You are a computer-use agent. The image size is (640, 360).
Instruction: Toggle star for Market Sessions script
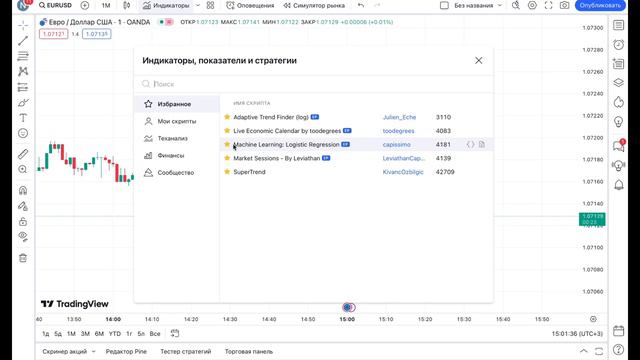coord(227,158)
